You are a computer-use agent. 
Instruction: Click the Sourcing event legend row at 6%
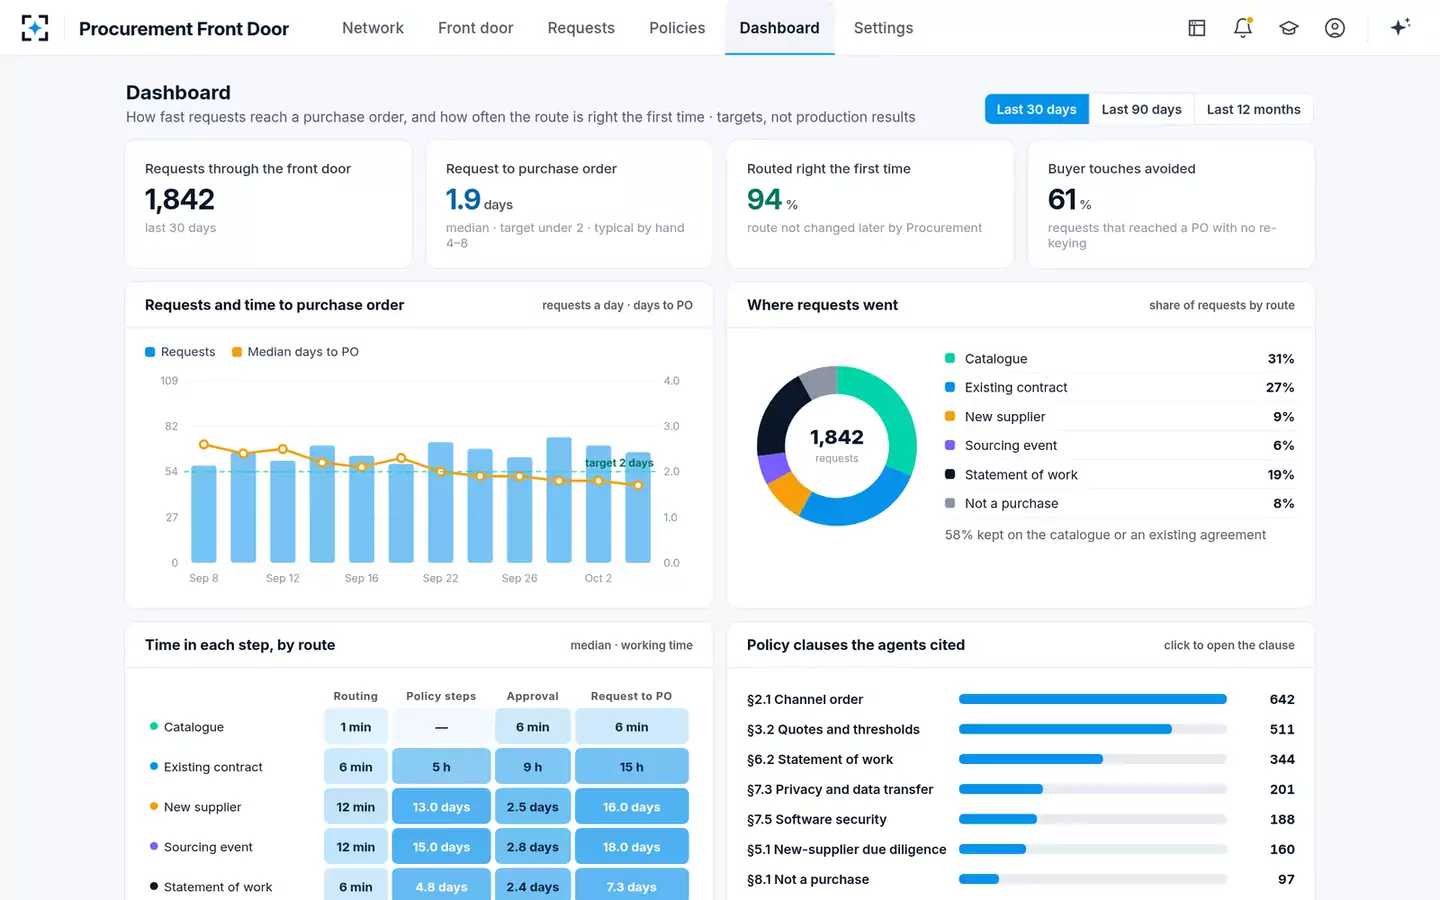[x=1120, y=446]
